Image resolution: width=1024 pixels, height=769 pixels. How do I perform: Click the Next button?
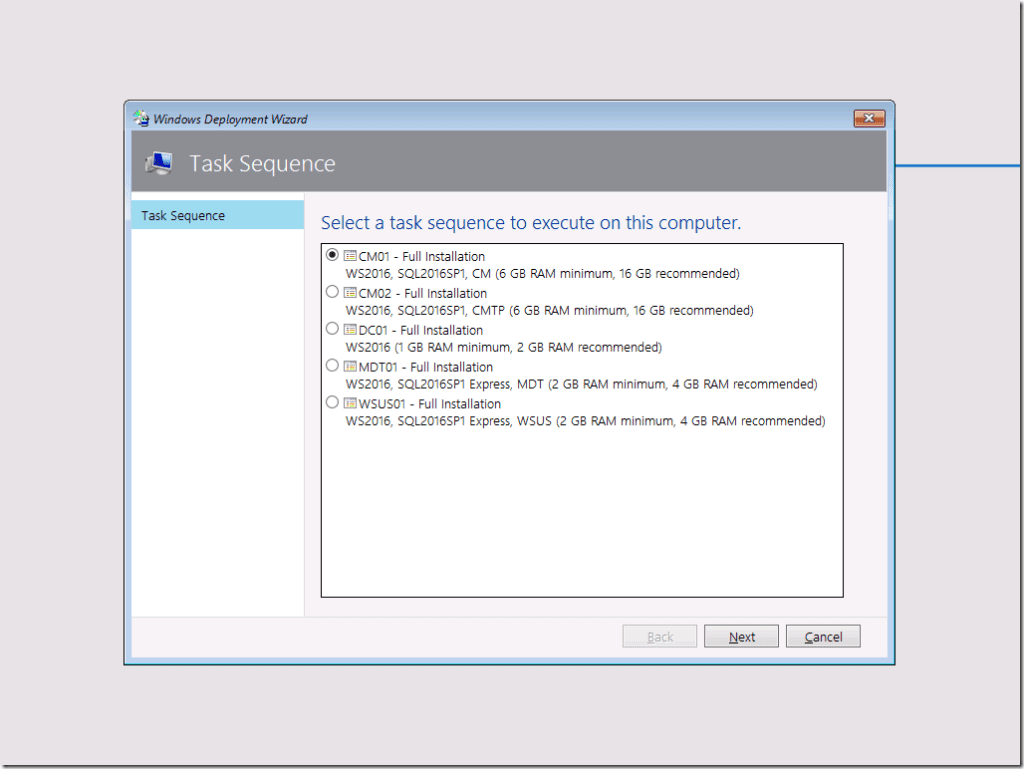click(741, 636)
